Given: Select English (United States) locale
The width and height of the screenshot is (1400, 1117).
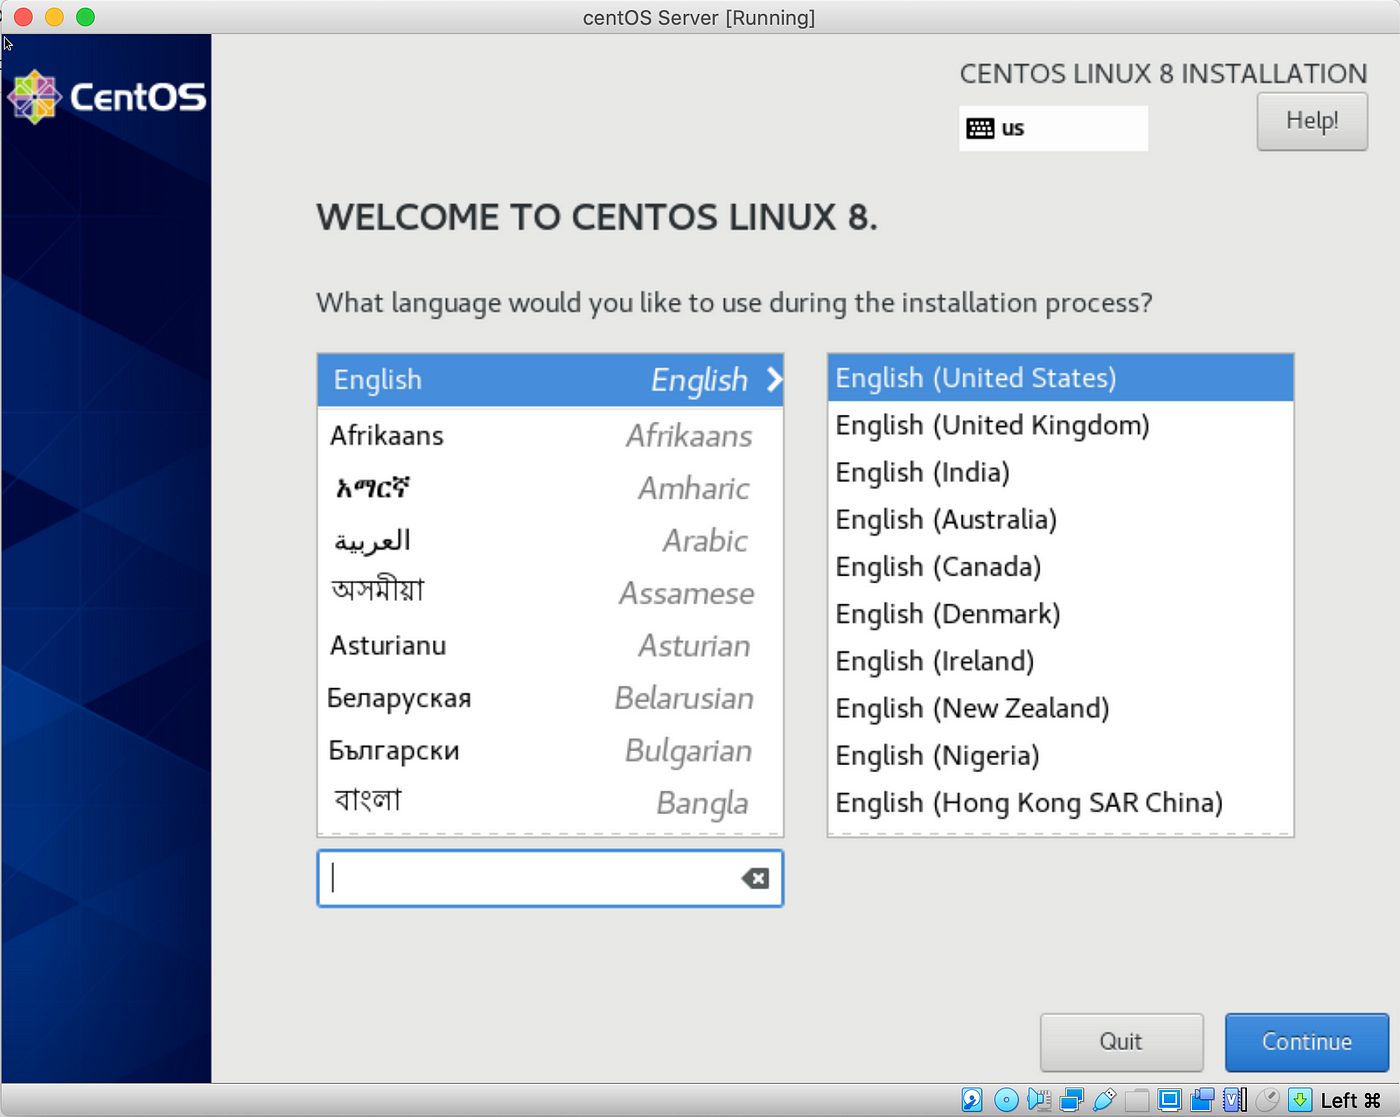Looking at the screenshot, I should pos(1060,378).
